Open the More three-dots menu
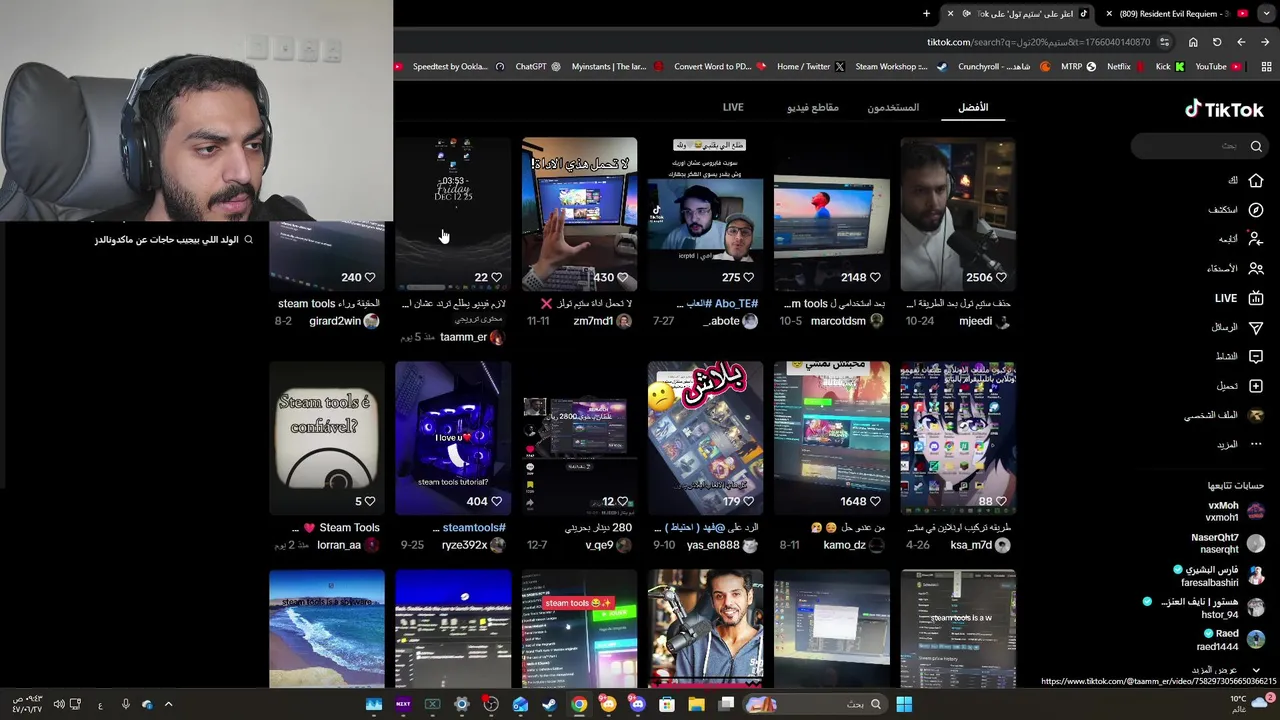Image resolution: width=1280 pixels, height=720 pixels. pyautogui.click(x=1256, y=444)
